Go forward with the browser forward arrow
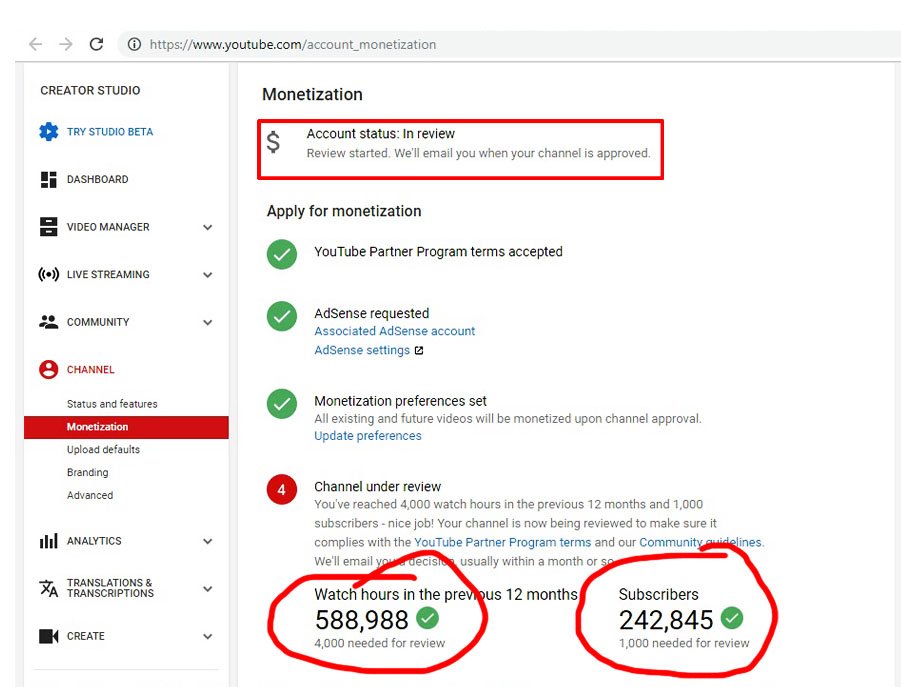 click(x=66, y=44)
